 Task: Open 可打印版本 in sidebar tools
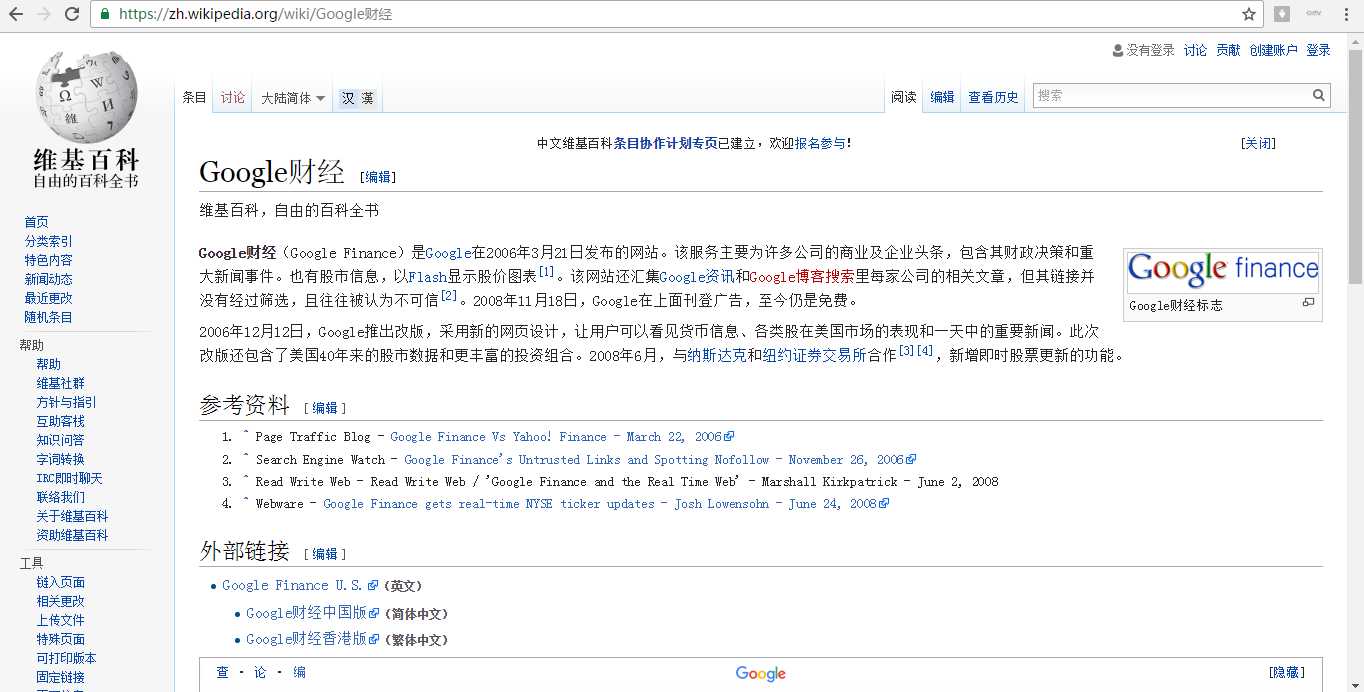[66, 658]
